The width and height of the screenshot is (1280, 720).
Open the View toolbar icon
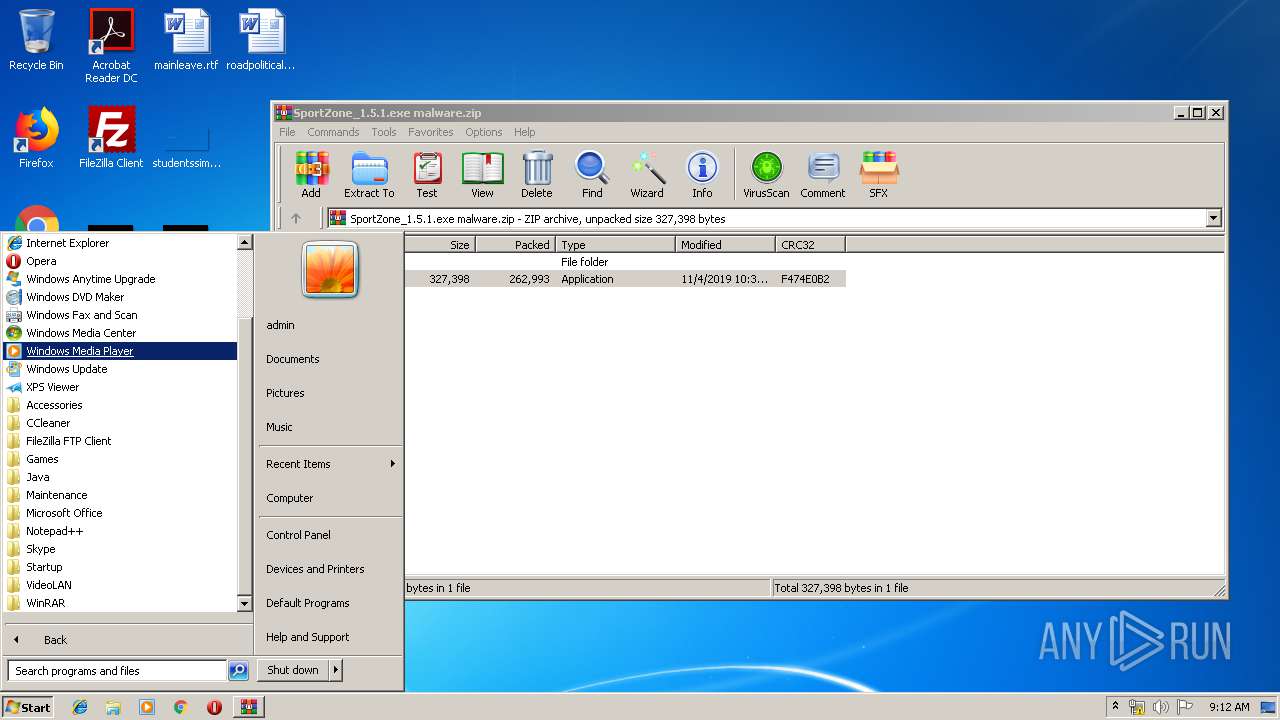coord(482,175)
